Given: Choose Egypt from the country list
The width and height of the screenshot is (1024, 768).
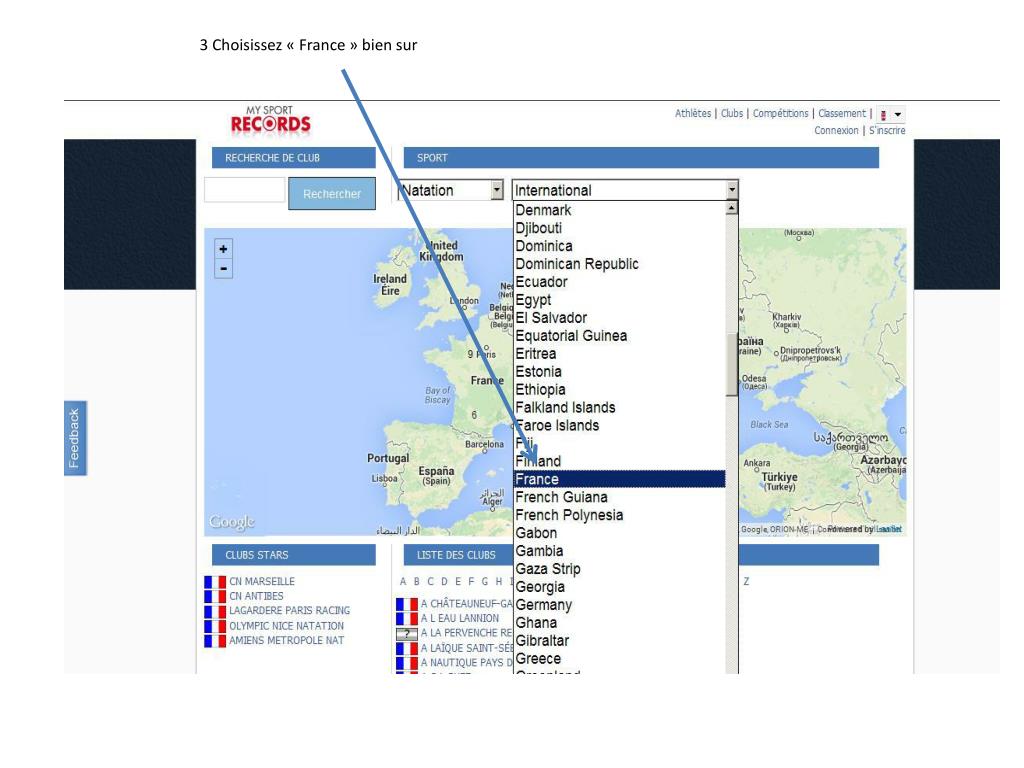Looking at the screenshot, I should click(x=619, y=300).
